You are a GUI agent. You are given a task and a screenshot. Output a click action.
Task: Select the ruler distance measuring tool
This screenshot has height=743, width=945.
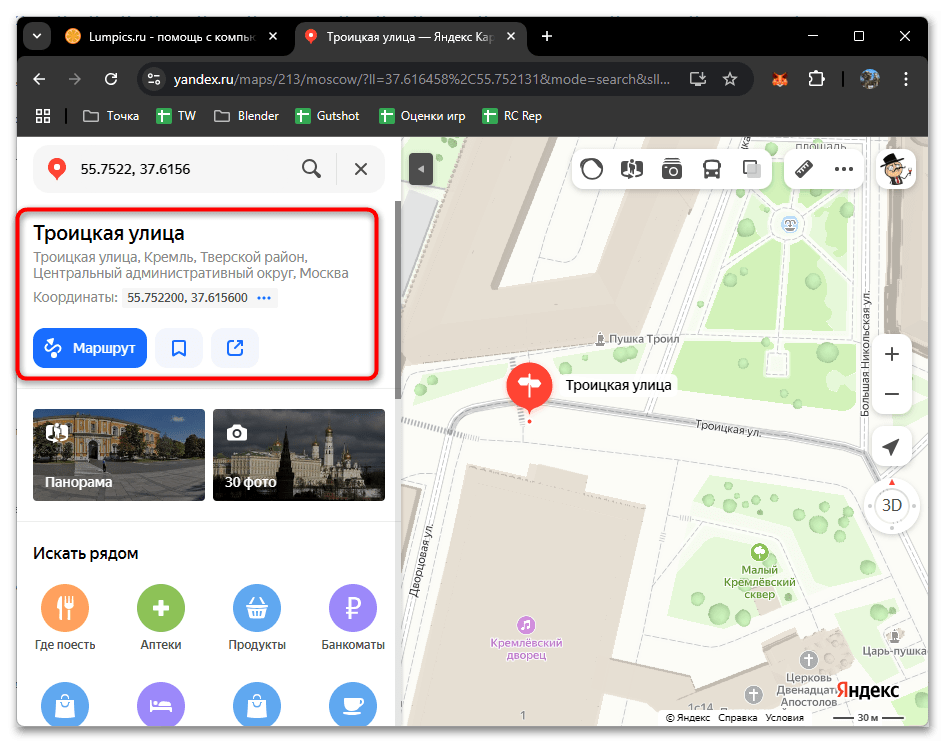(804, 169)
